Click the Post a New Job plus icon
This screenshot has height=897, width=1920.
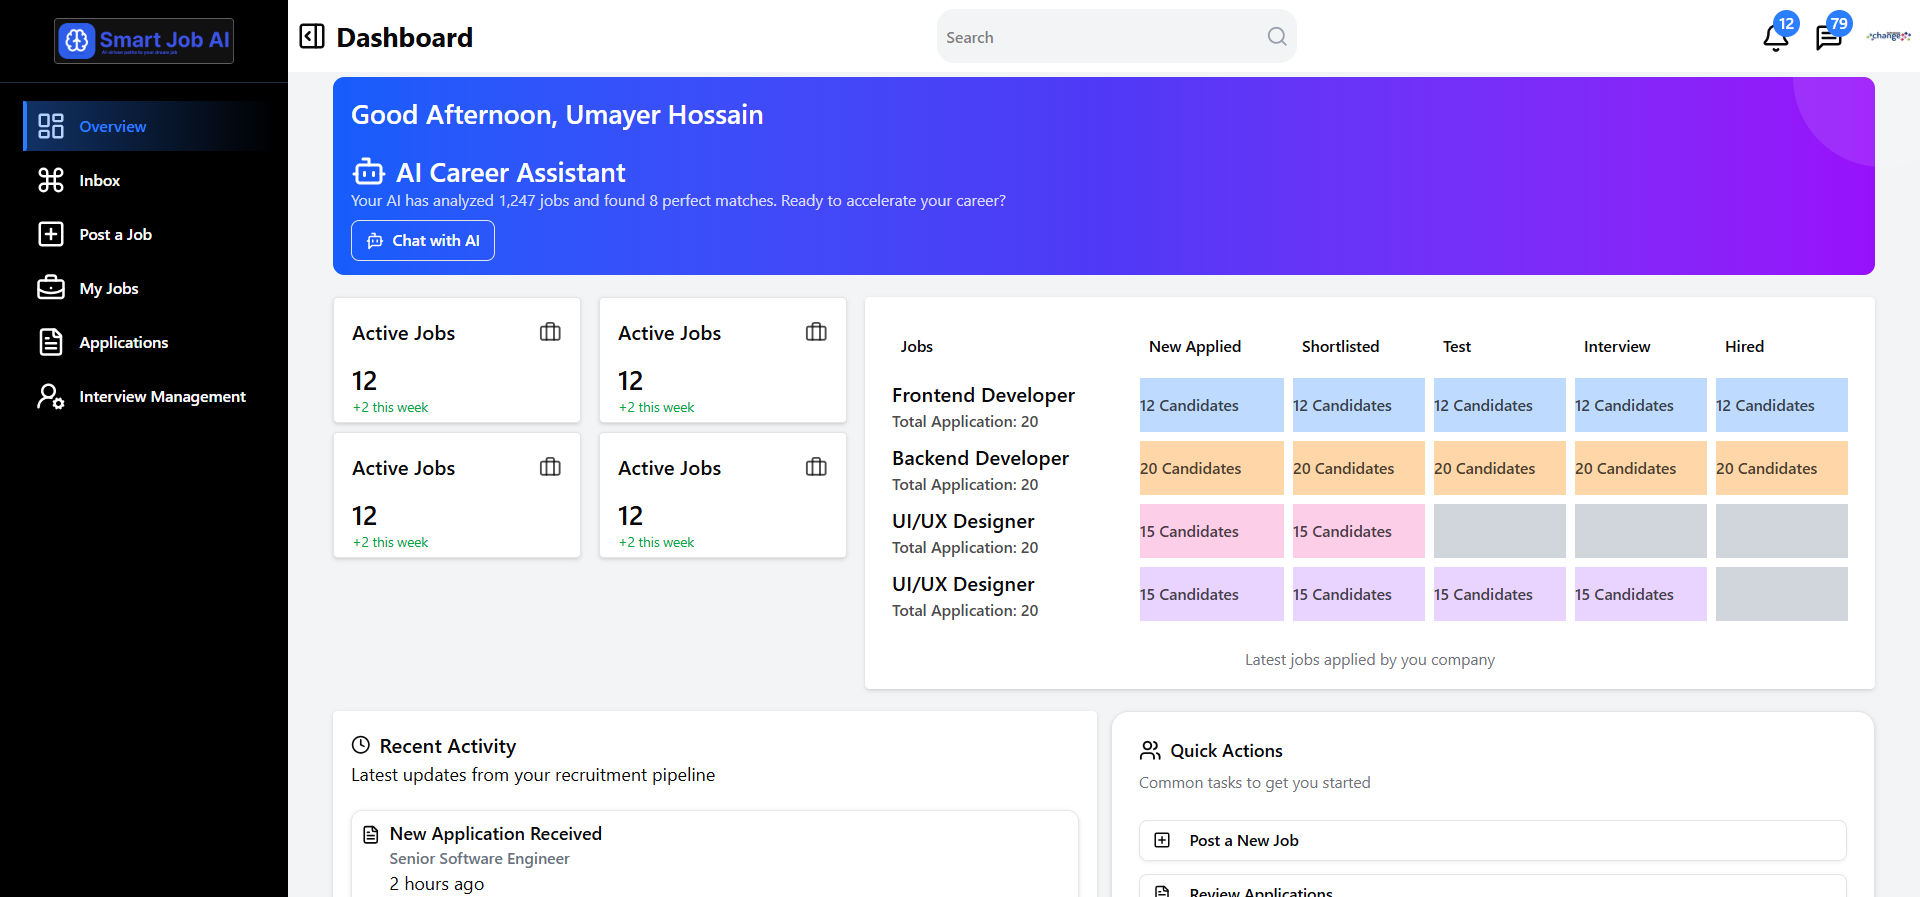1162,840
